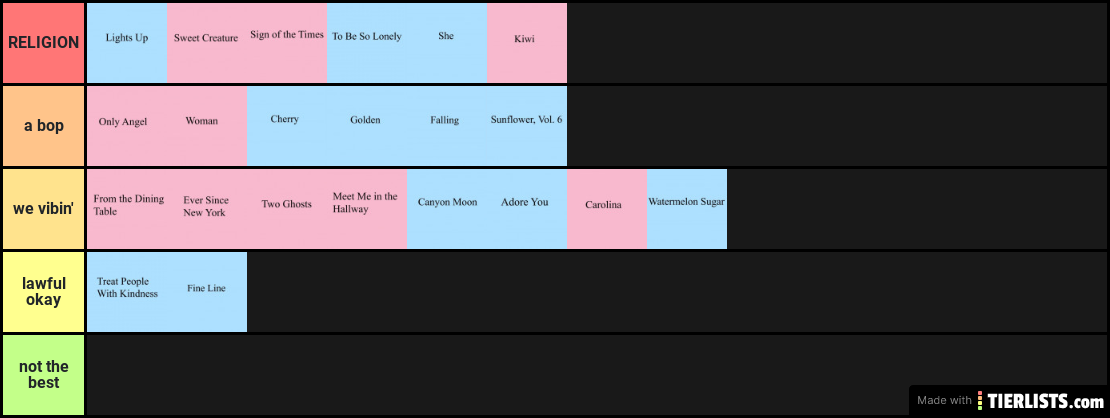Click the green not the best label

tap(43, 375)
